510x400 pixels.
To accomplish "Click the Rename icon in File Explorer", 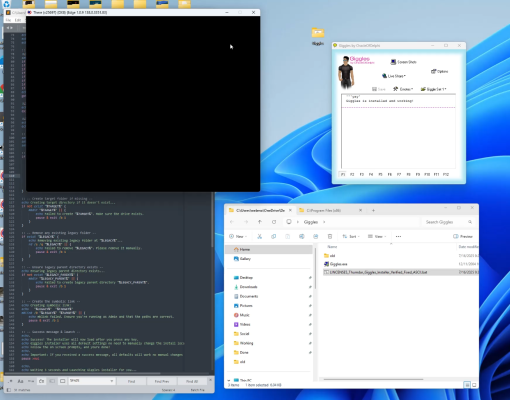I will (301, 236).
